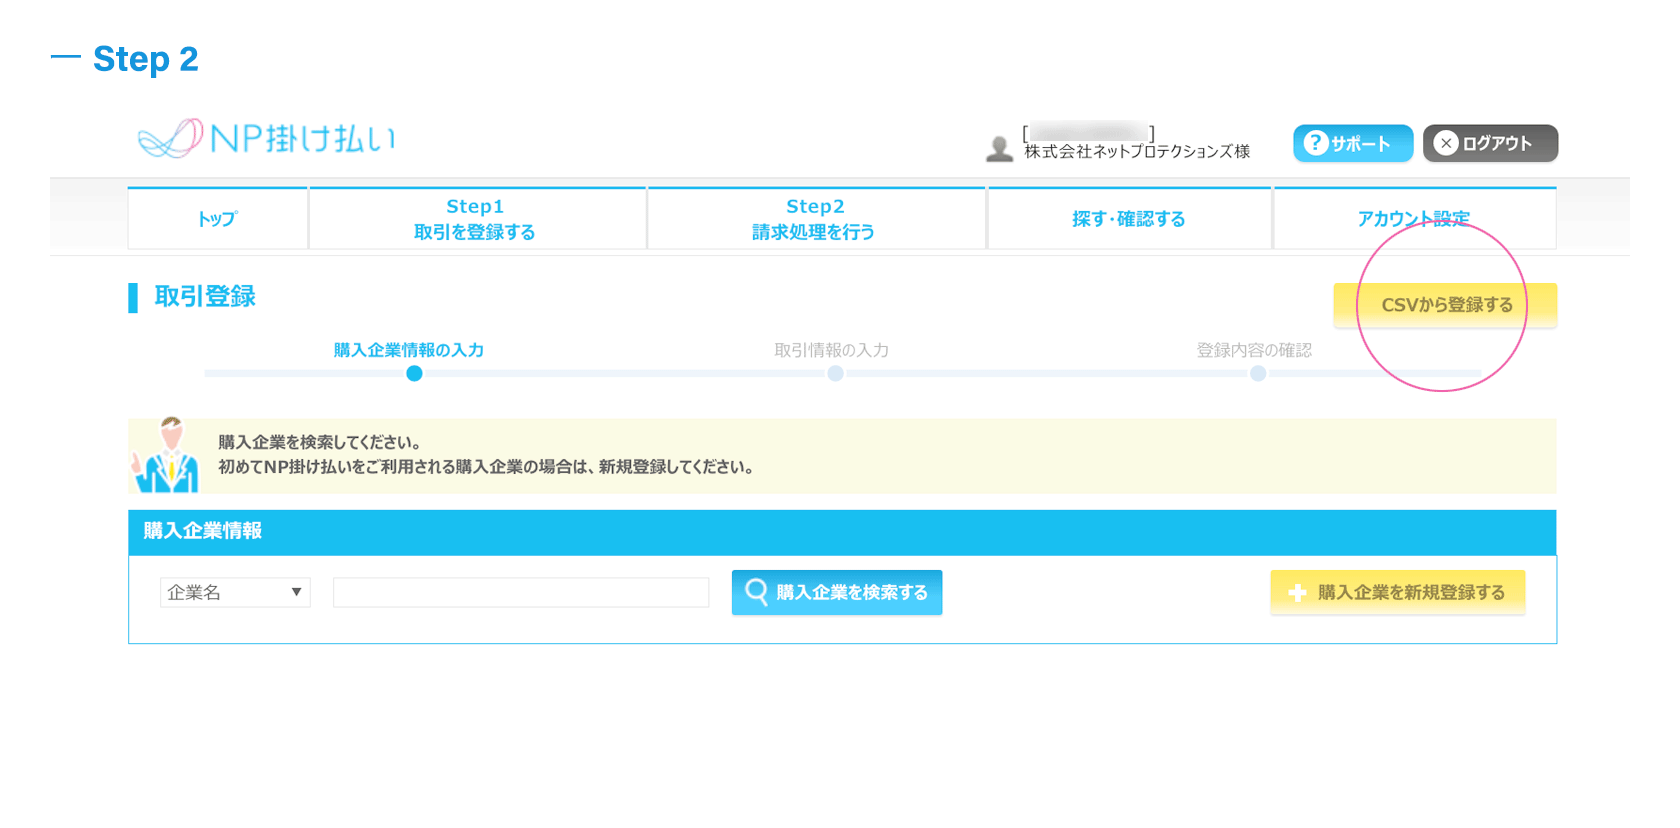Click the 購入企業情報の入力 step label
The image size is (1680, 828).
pos(409,350)
